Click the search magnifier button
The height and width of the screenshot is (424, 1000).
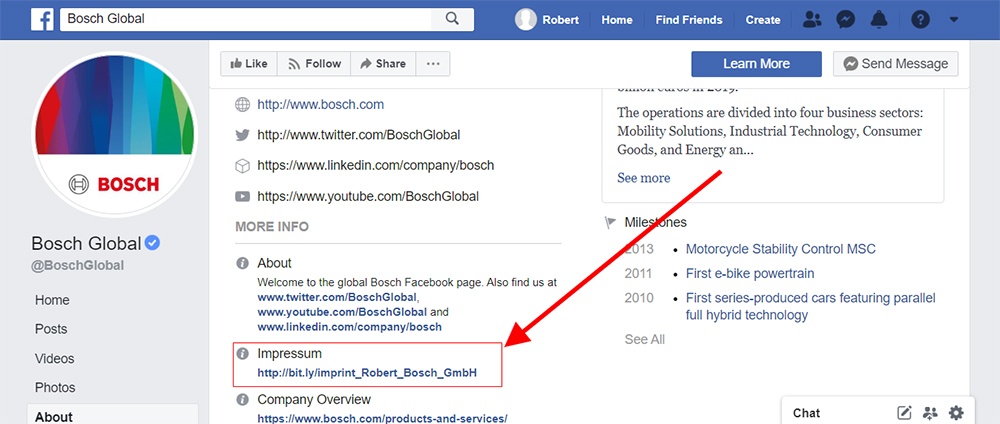coord(452,19)
